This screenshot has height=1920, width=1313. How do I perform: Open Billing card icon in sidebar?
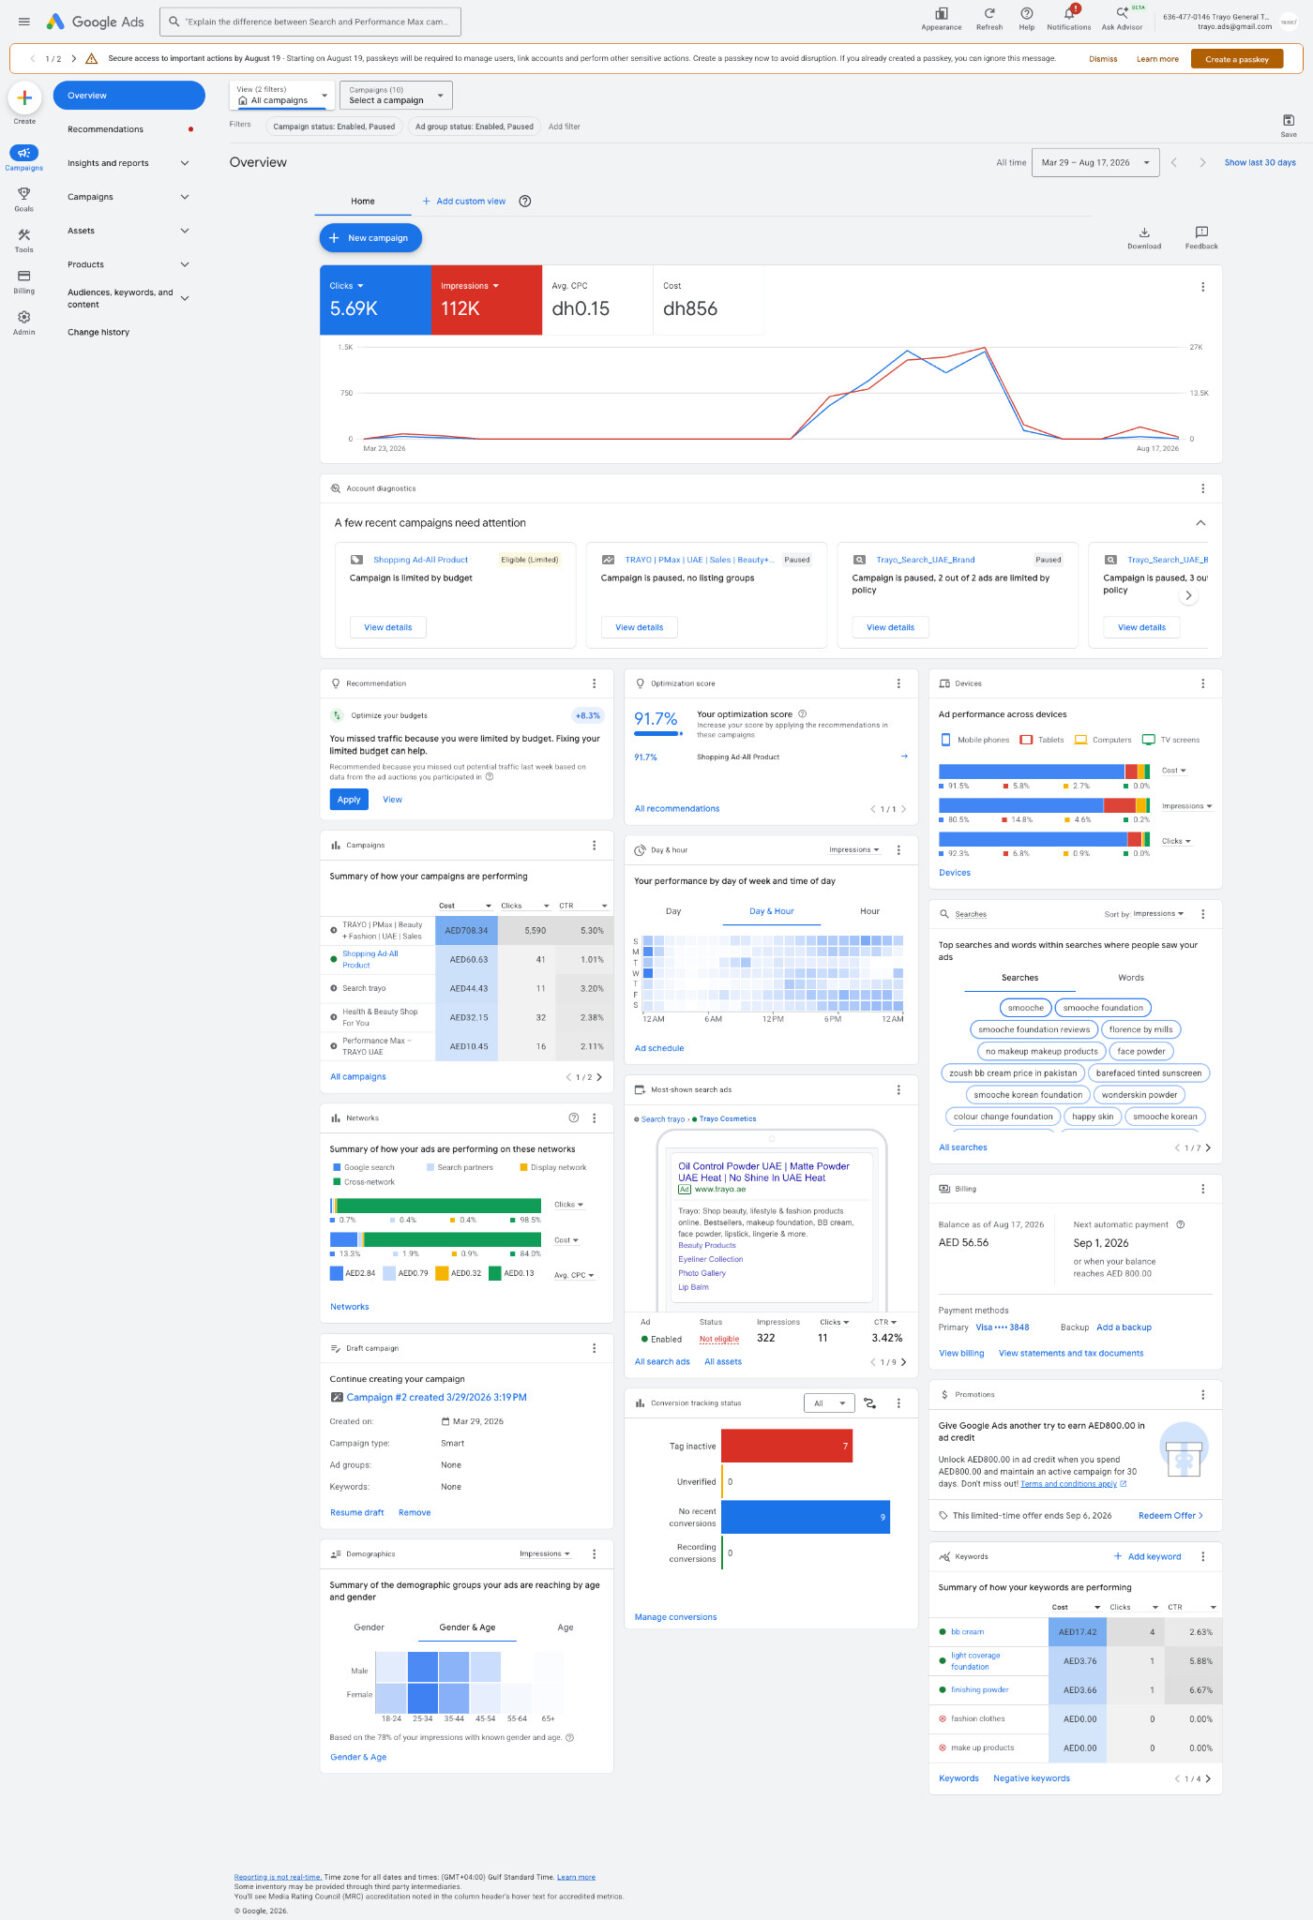pos(24,276)
